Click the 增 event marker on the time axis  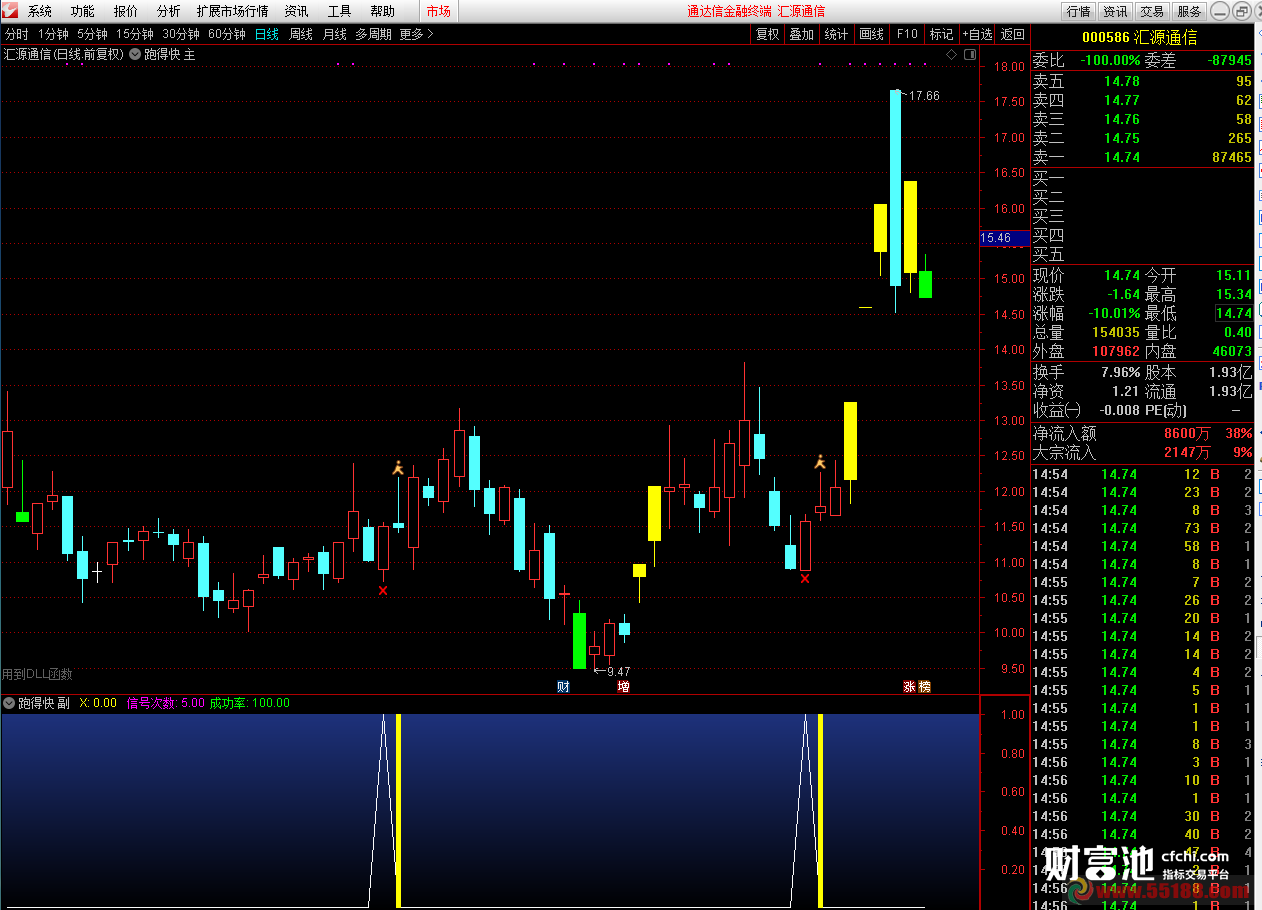pyautogui.click(x=623, y=686)
